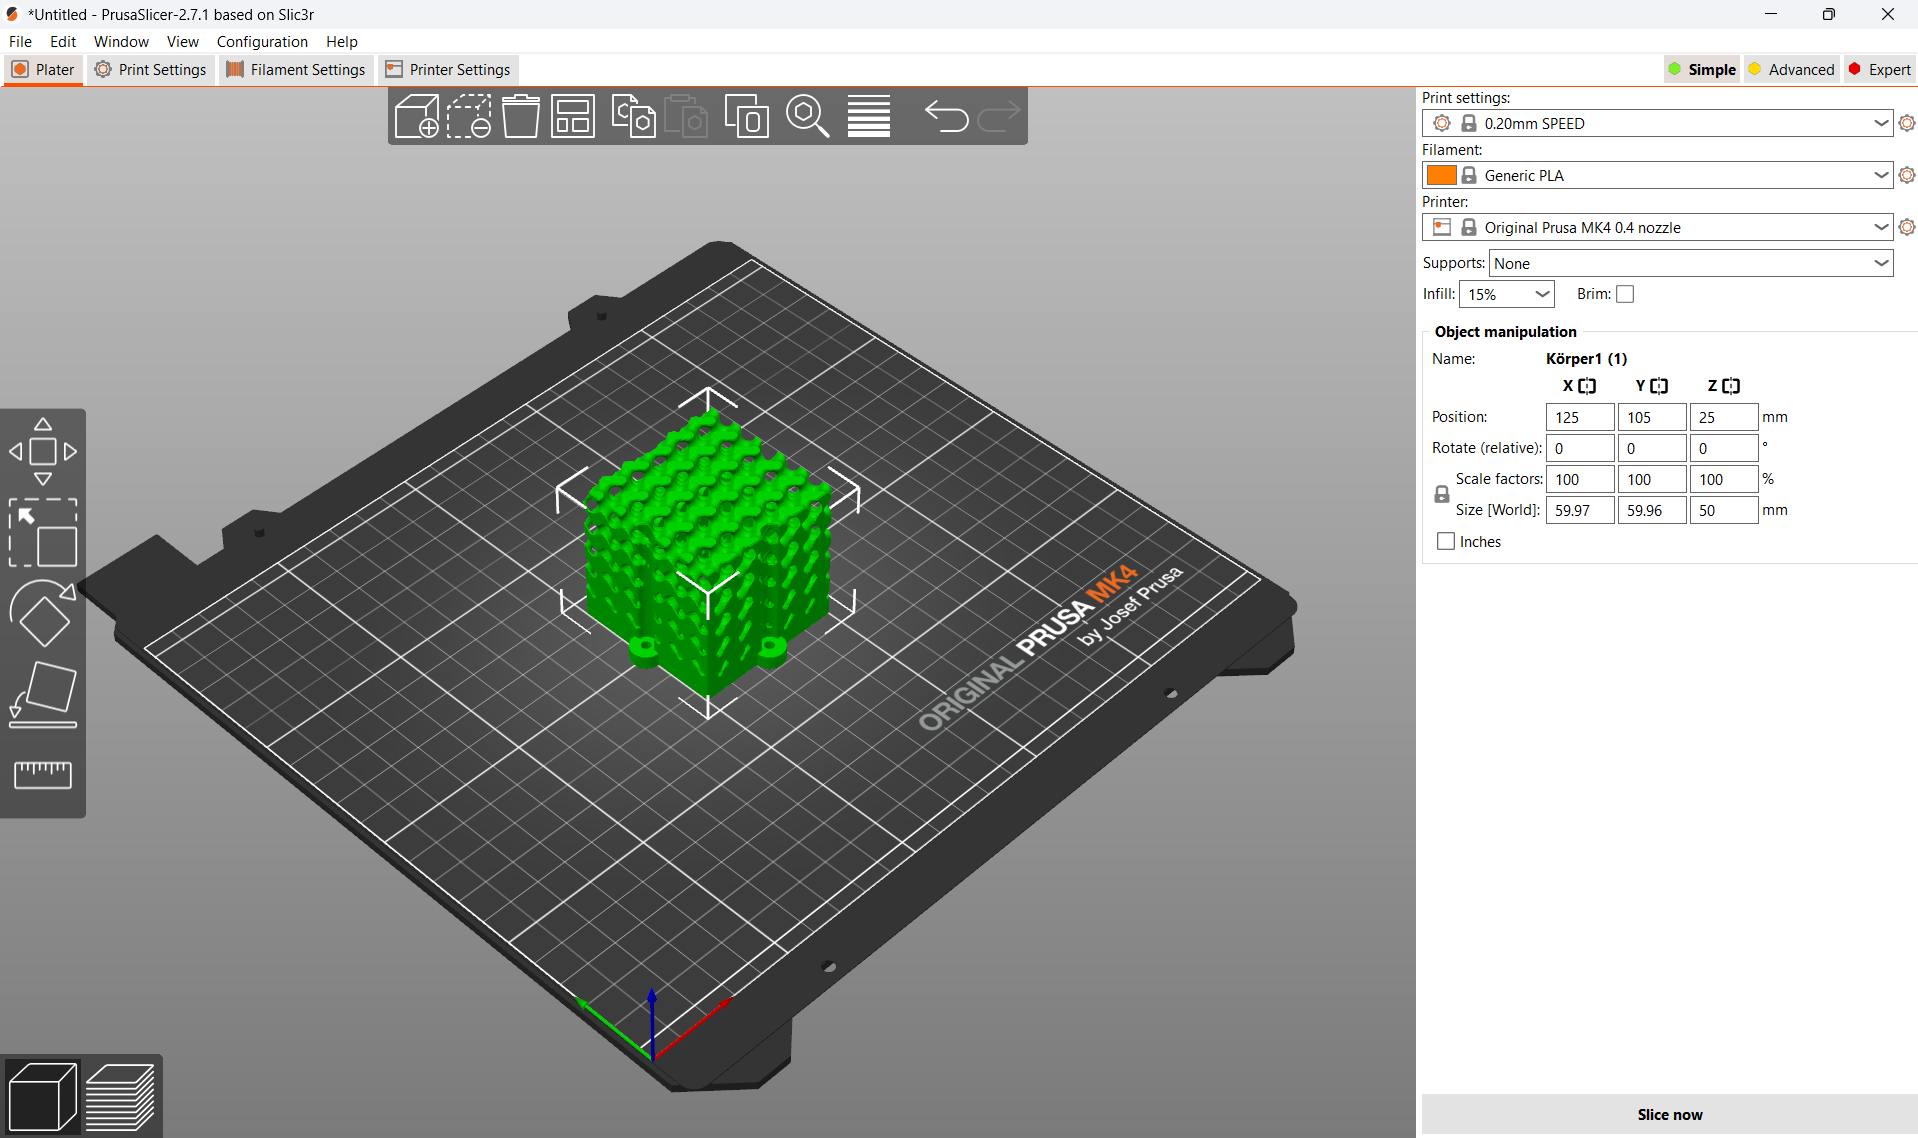Screen dimensions: 1918x1138
Task: Open the View menu
Action: point(182,41)
